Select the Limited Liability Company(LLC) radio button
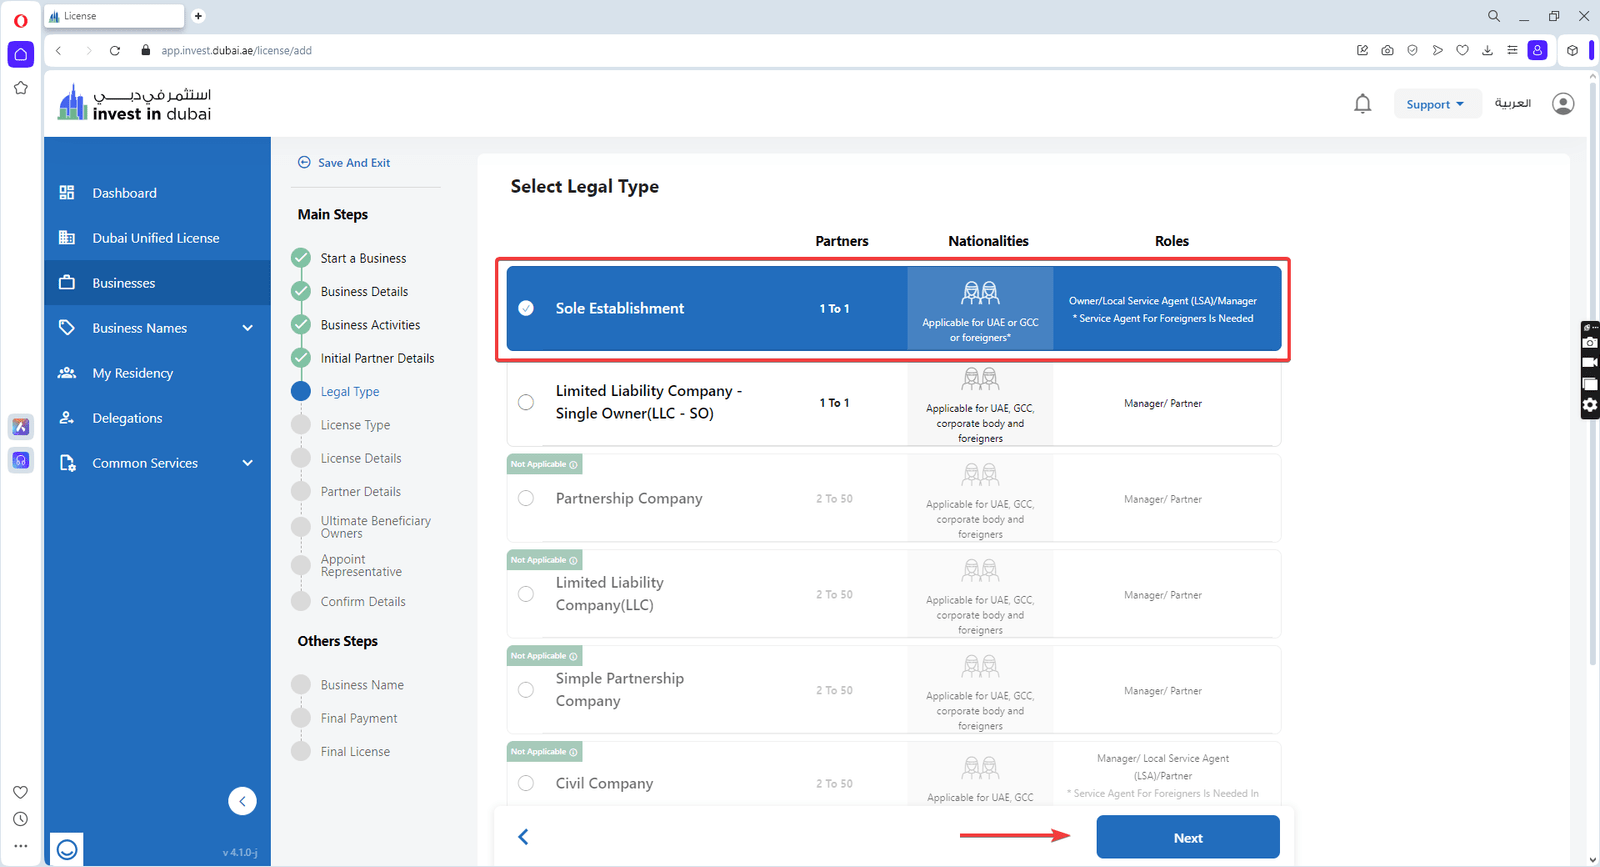This screenshot has width=1600, height=867. coord(526,594)
